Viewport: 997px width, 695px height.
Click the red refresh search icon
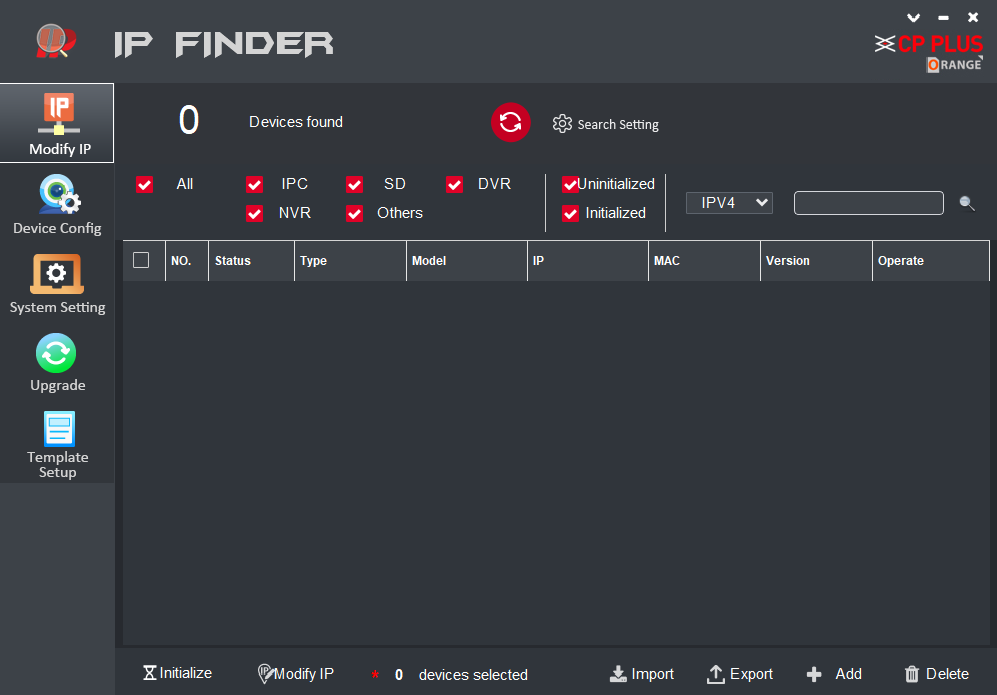[510, 122]
